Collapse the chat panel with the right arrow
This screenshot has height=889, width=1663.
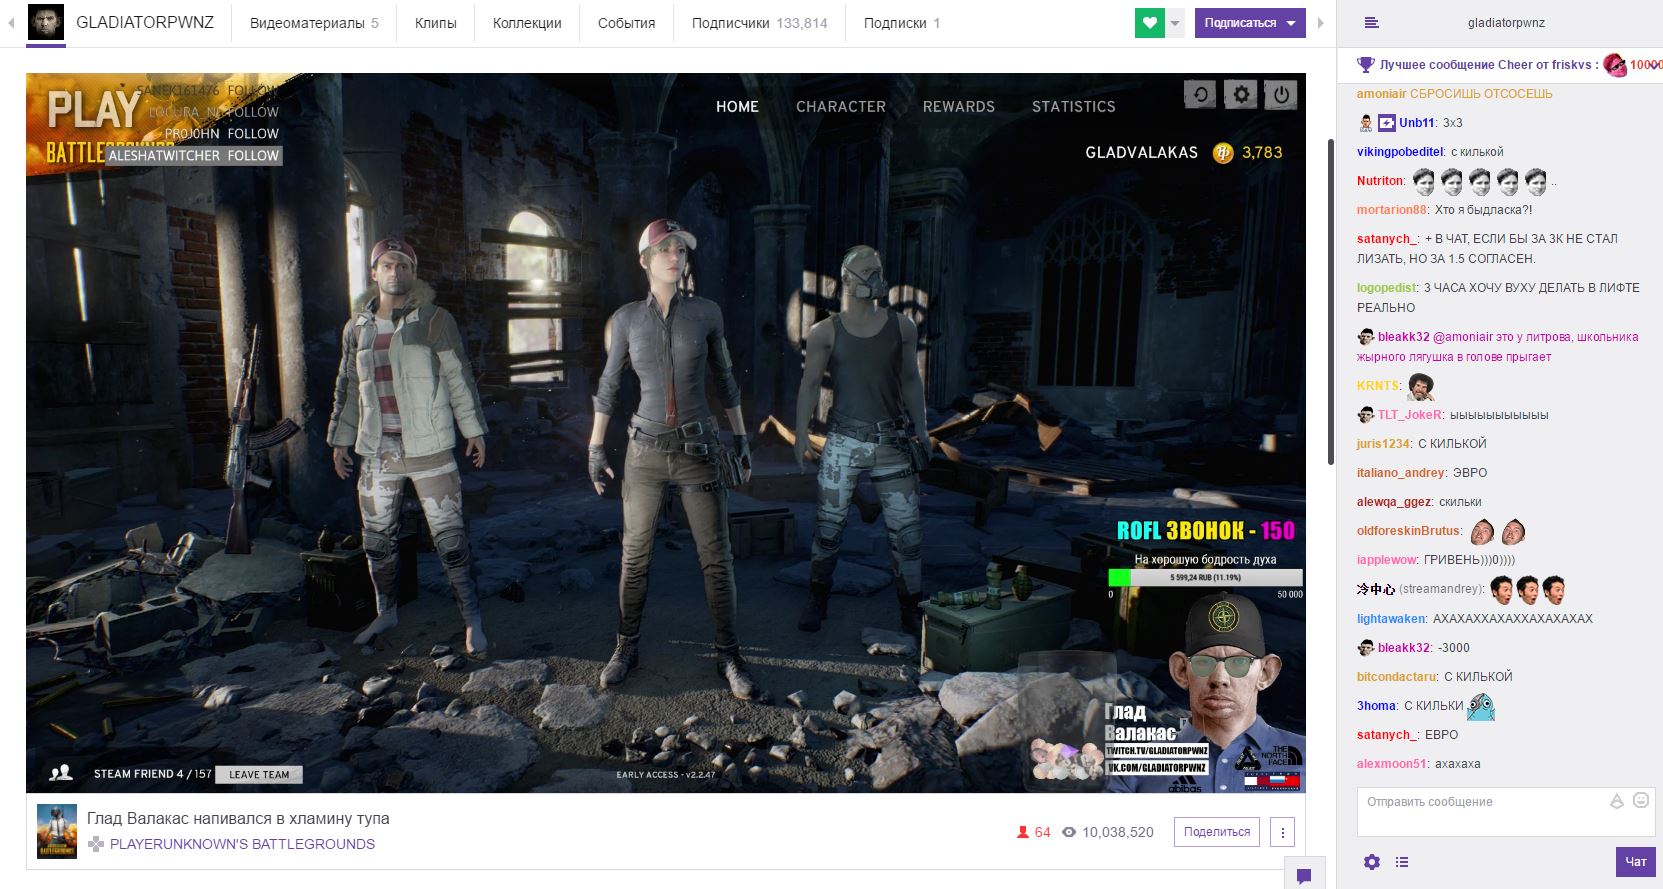pyautogui.click(x=1321, y=23)
